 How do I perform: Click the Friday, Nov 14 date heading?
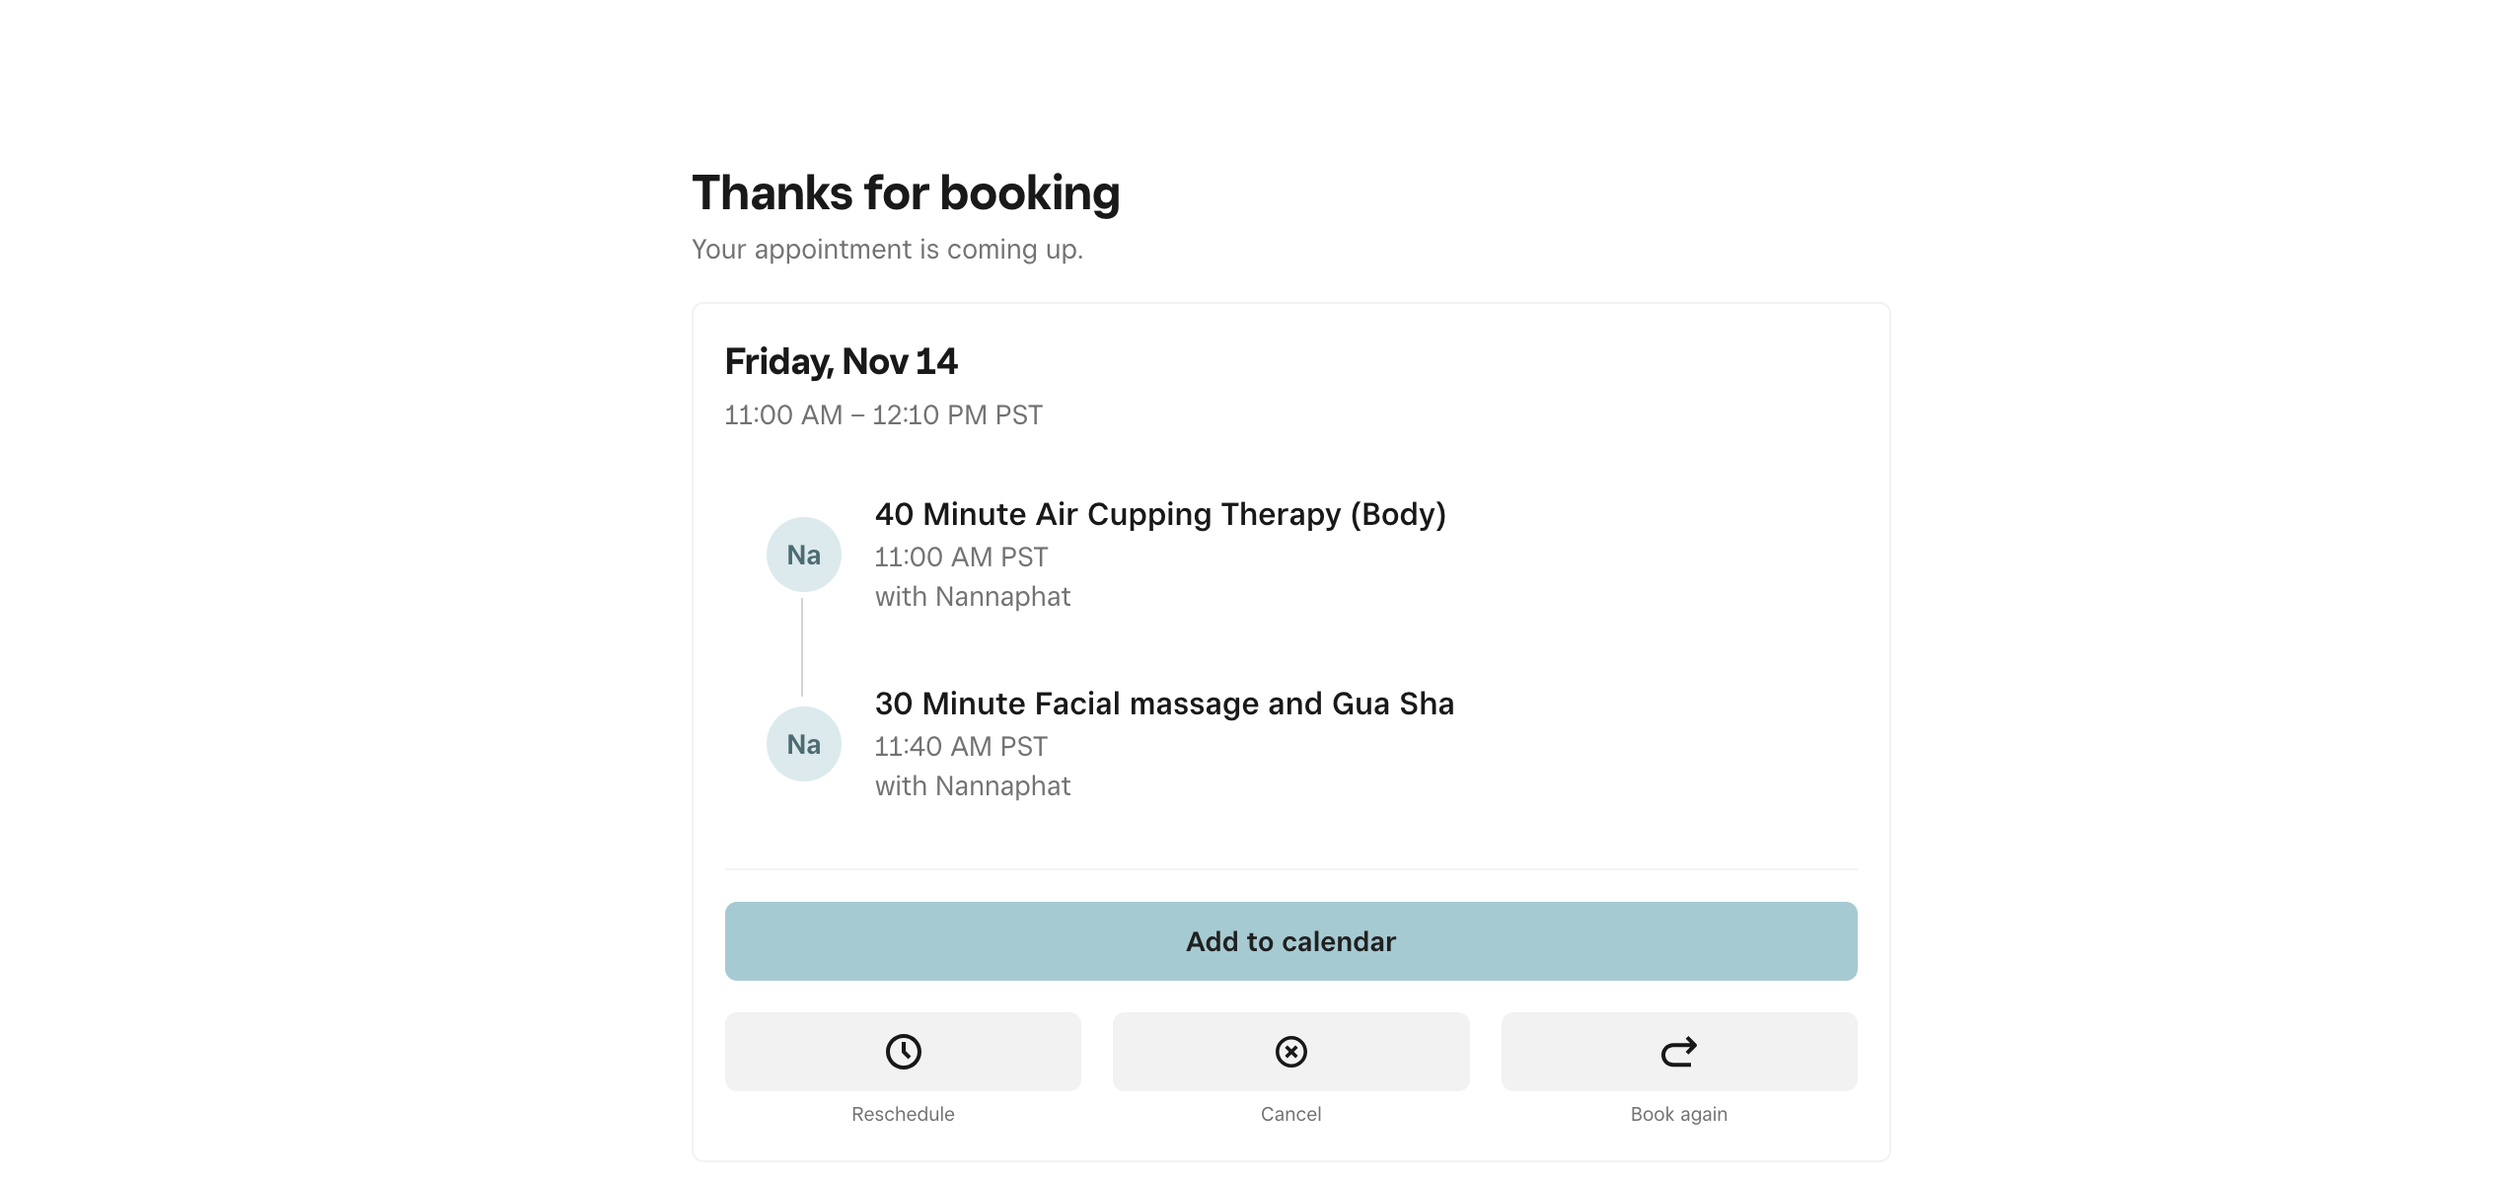[840, 361]
